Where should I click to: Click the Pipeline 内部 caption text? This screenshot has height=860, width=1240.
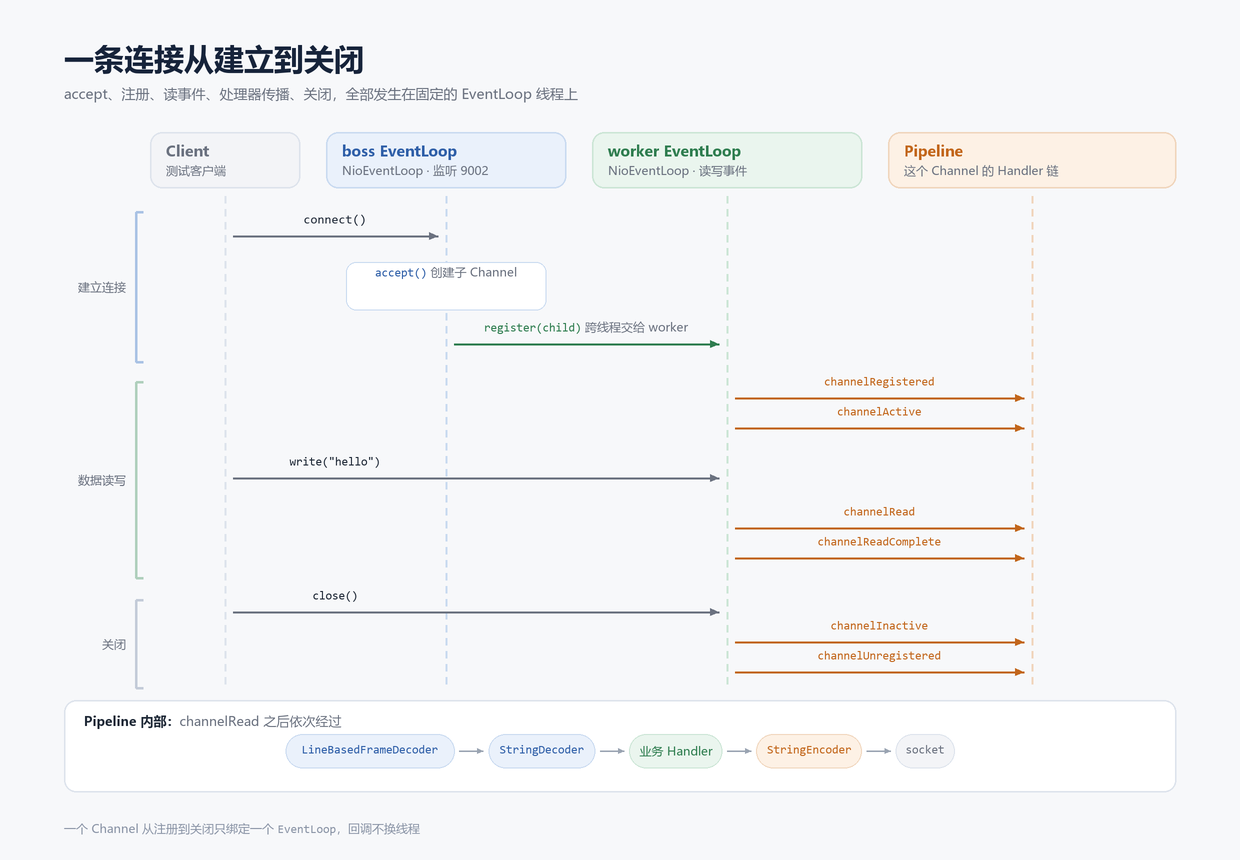(213, 721)
